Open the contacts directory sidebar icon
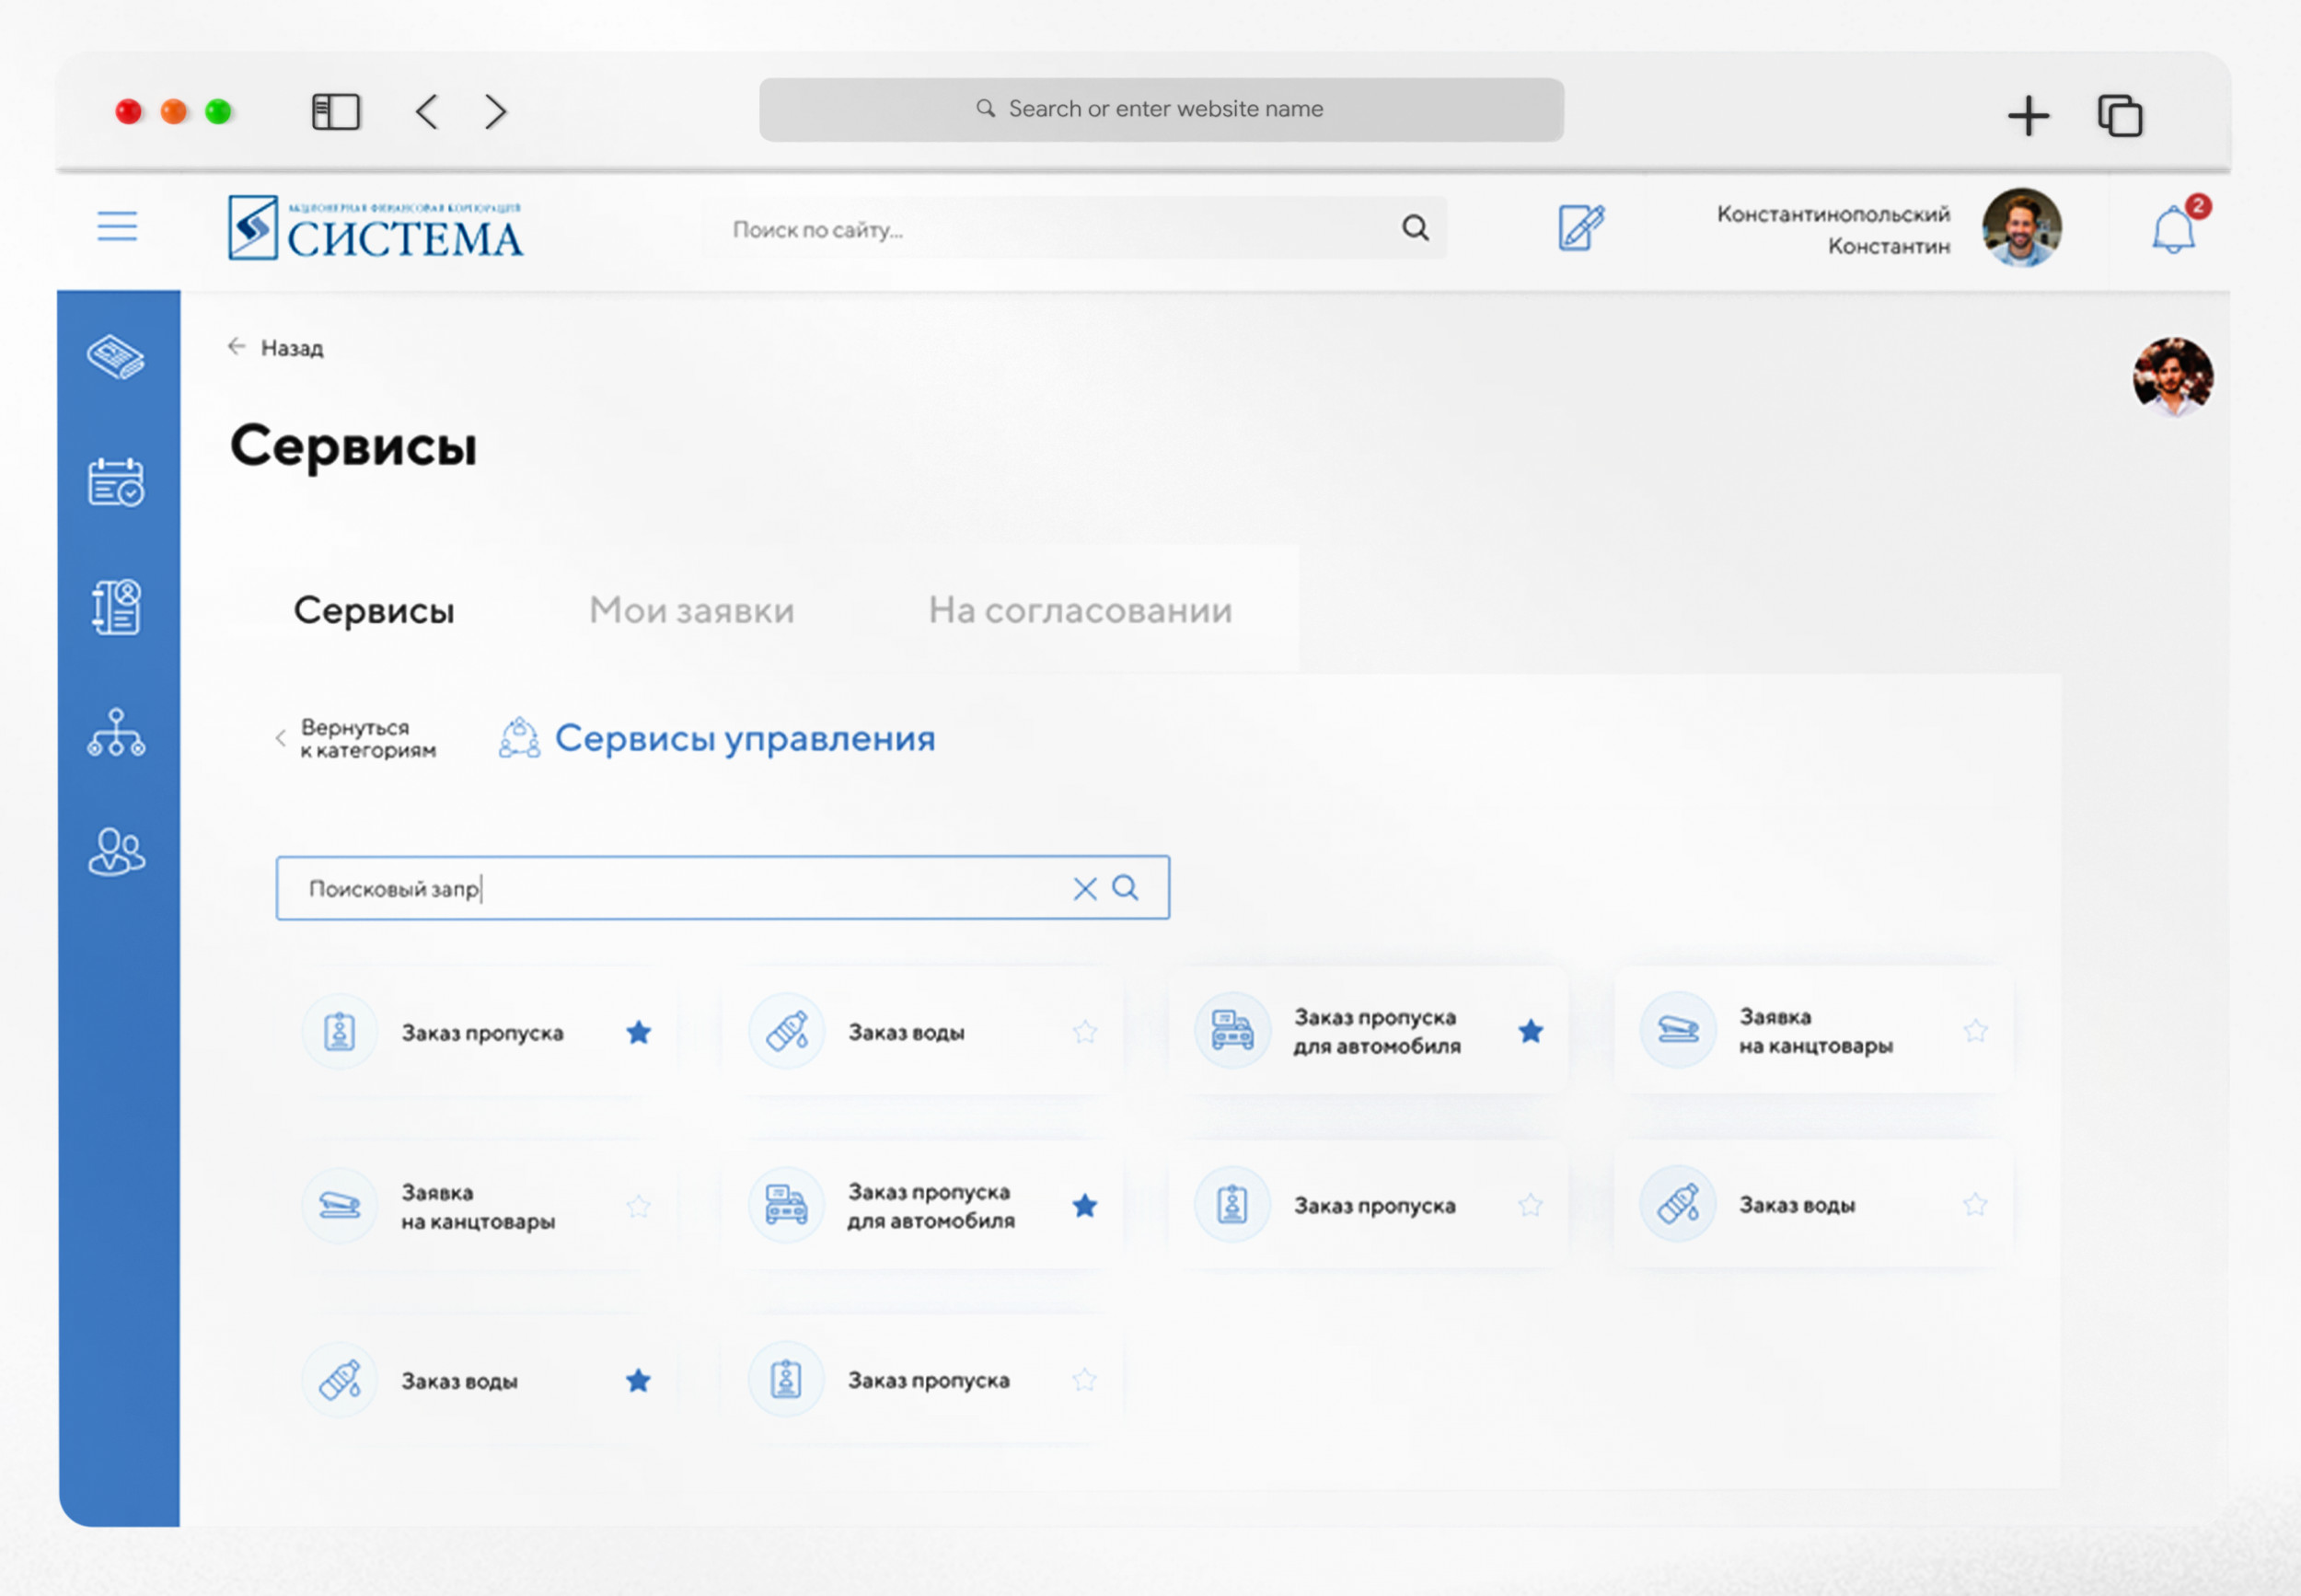The image size is (2301, 1596). click(116, 607)
